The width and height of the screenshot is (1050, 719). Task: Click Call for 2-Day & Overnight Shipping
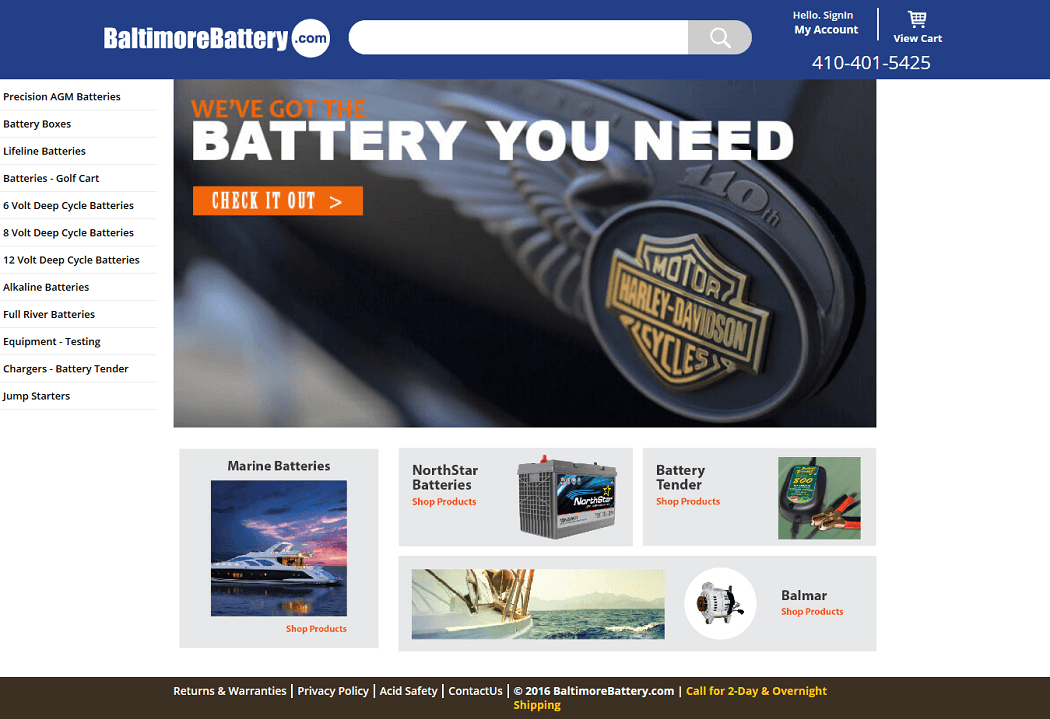[670, 698]
